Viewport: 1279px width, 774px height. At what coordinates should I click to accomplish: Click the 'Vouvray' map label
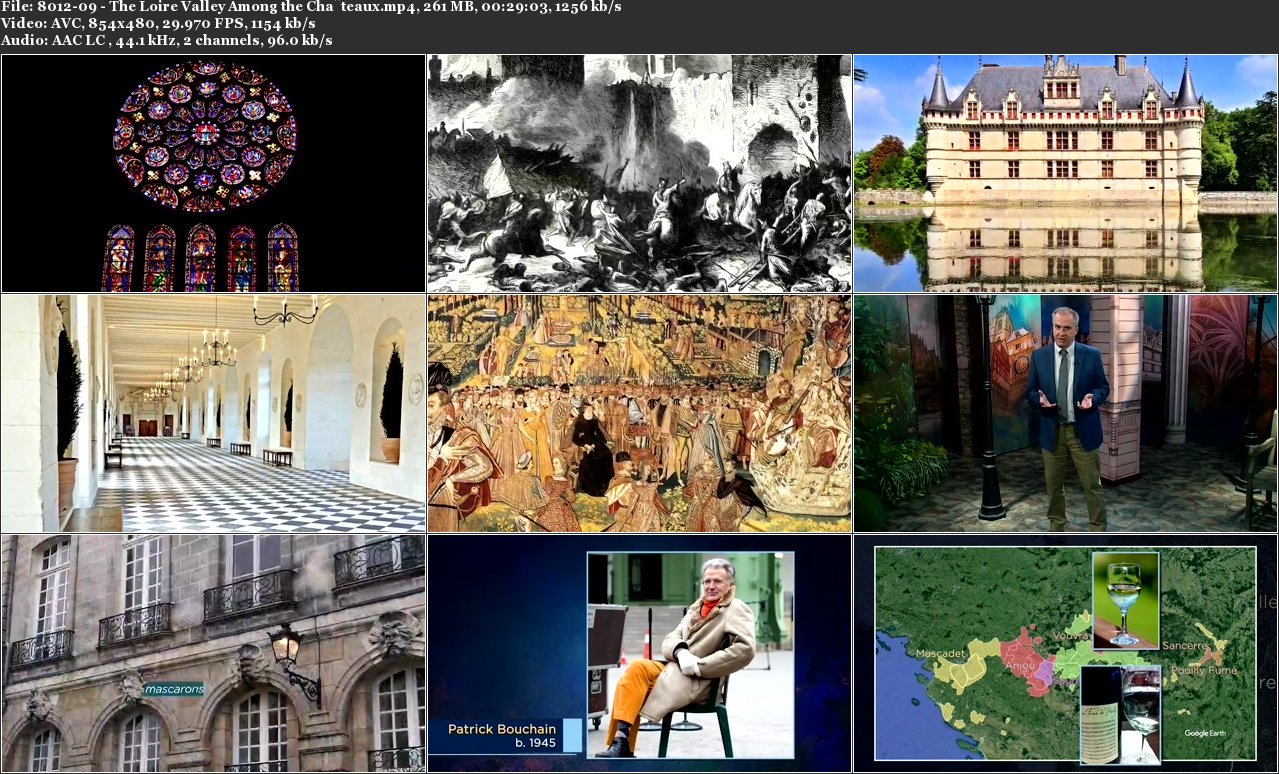[1073, 636]
